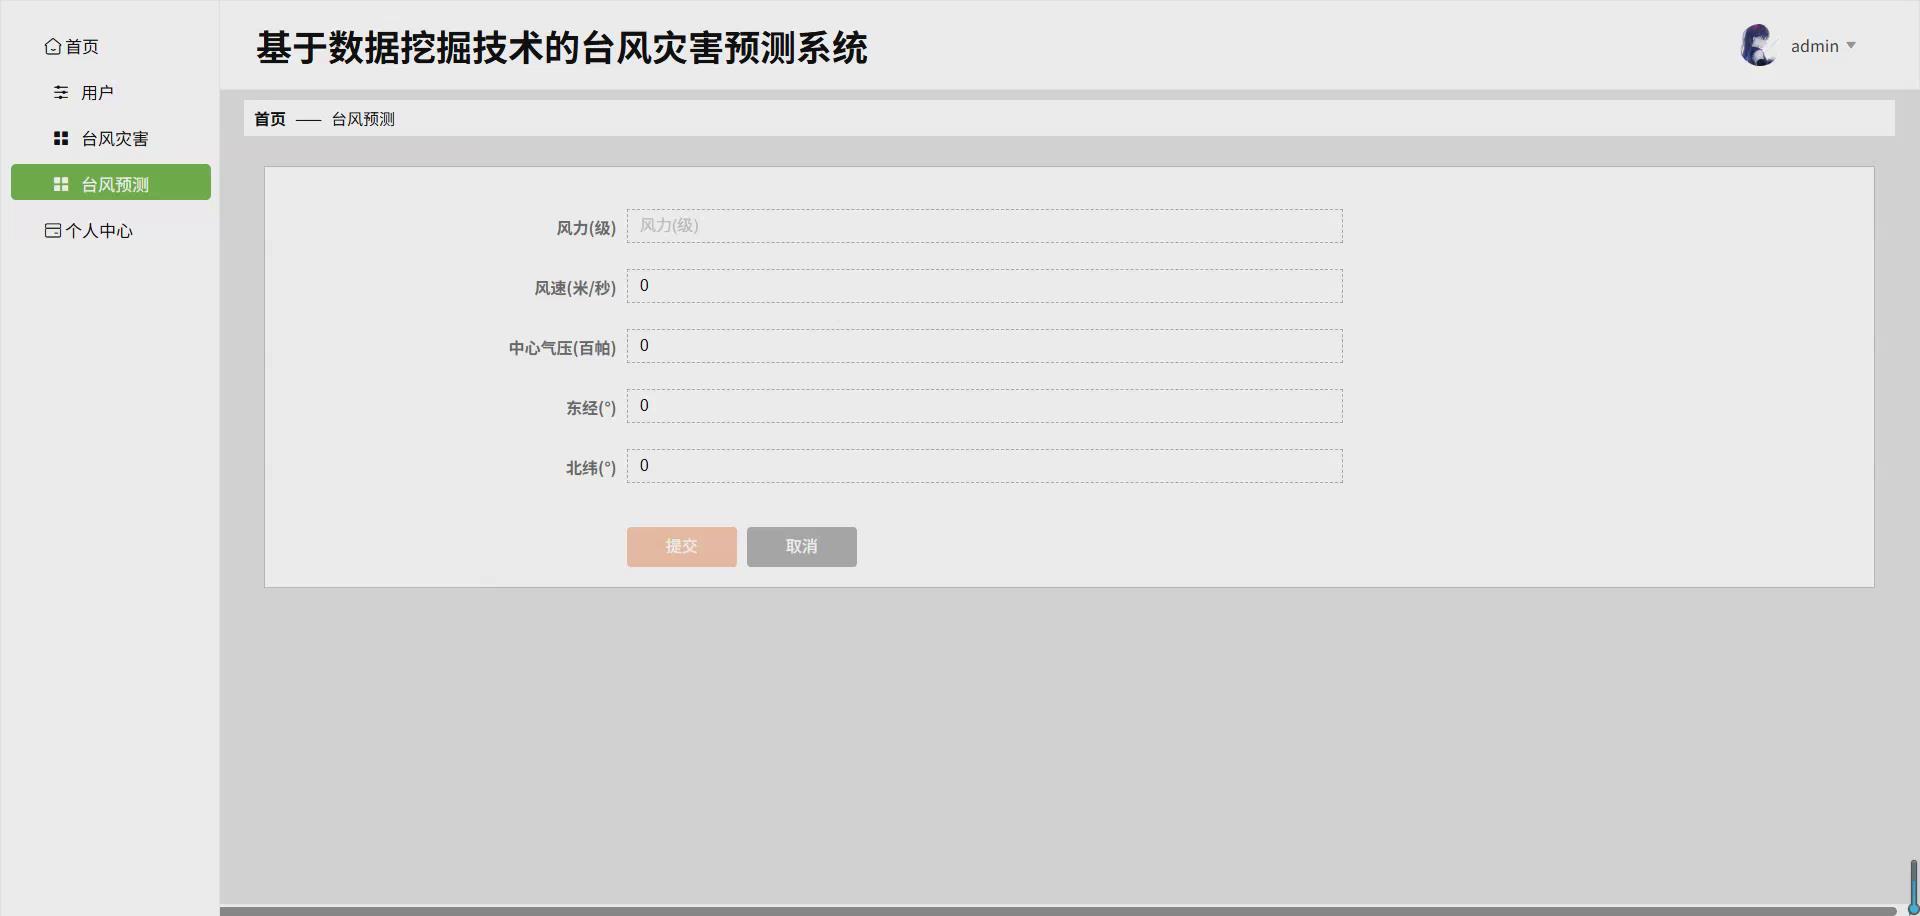Click the grid icon beside 台风预测
The height and width of the screenshot is (916, 1920).
click(x=59, y=183)
